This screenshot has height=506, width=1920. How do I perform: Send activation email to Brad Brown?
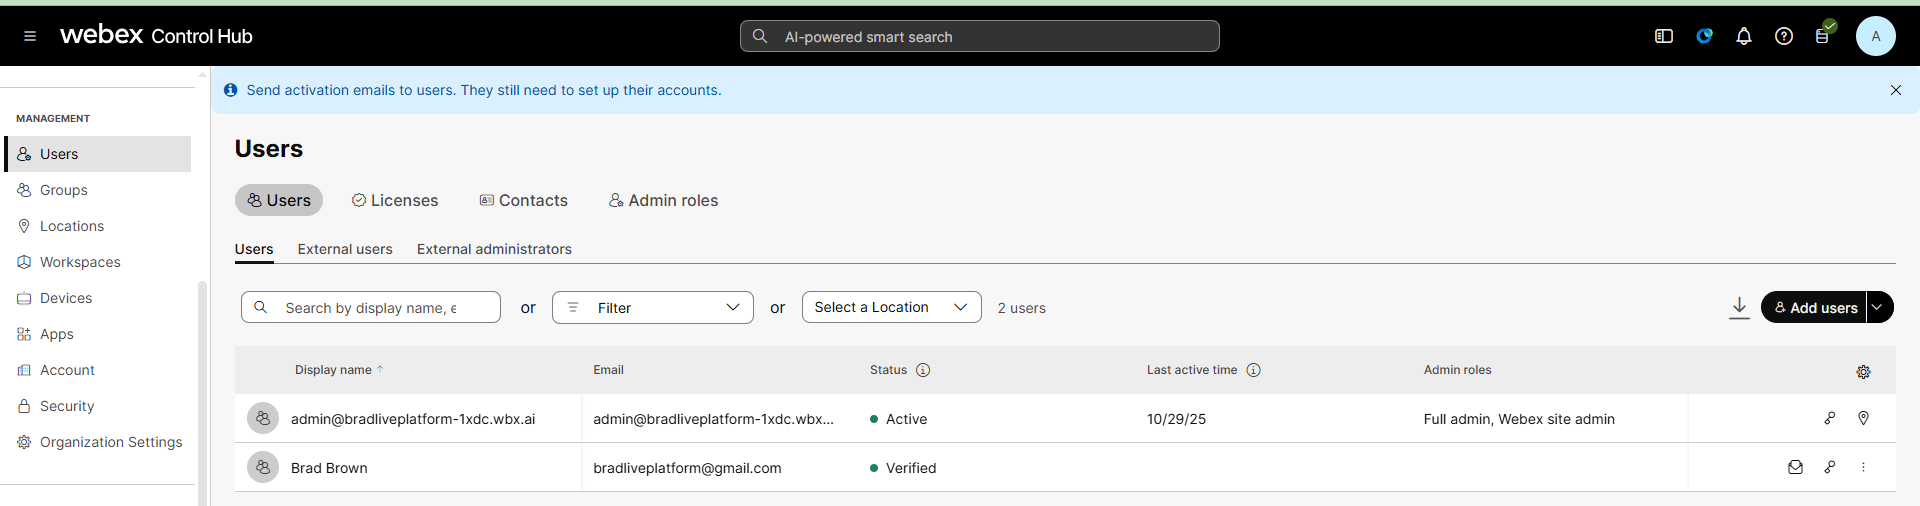[1795, 467]
